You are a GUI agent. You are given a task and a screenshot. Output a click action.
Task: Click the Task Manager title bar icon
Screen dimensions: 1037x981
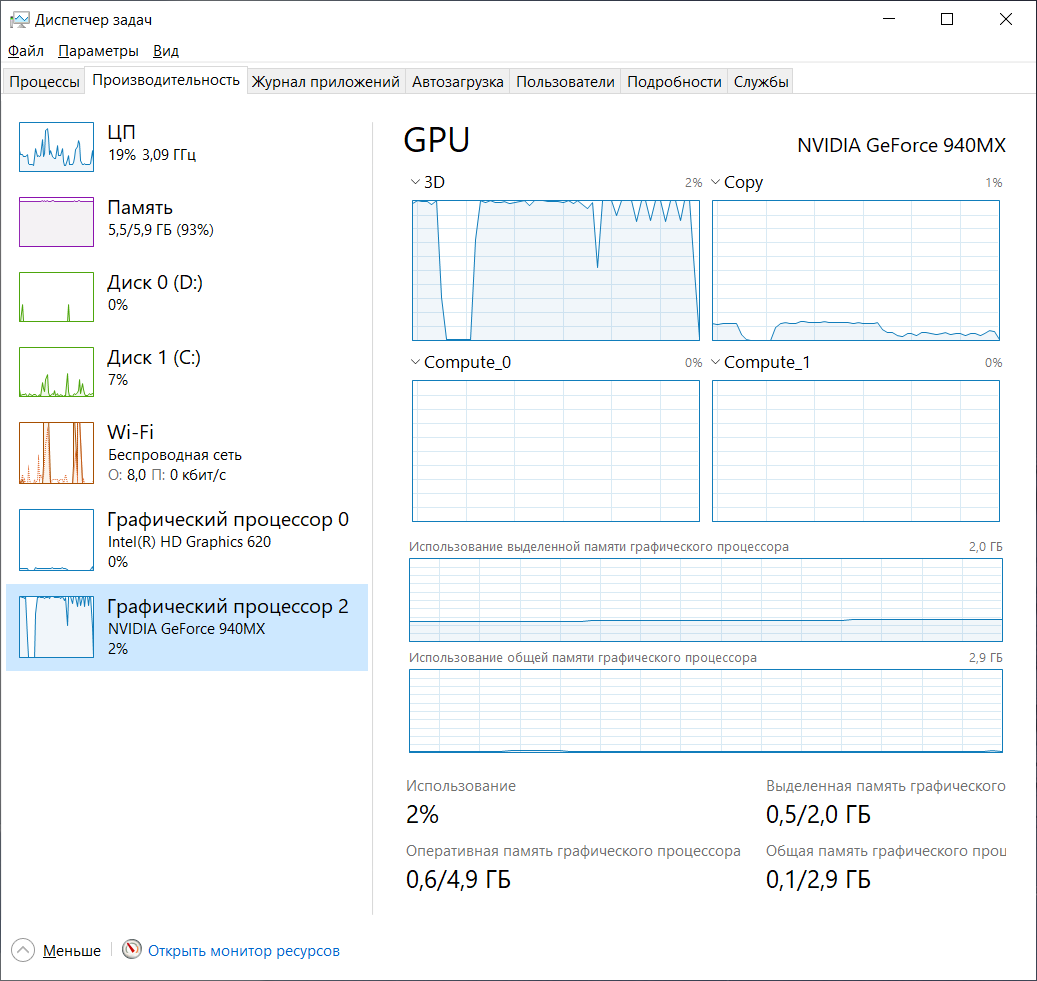point(20,20)
